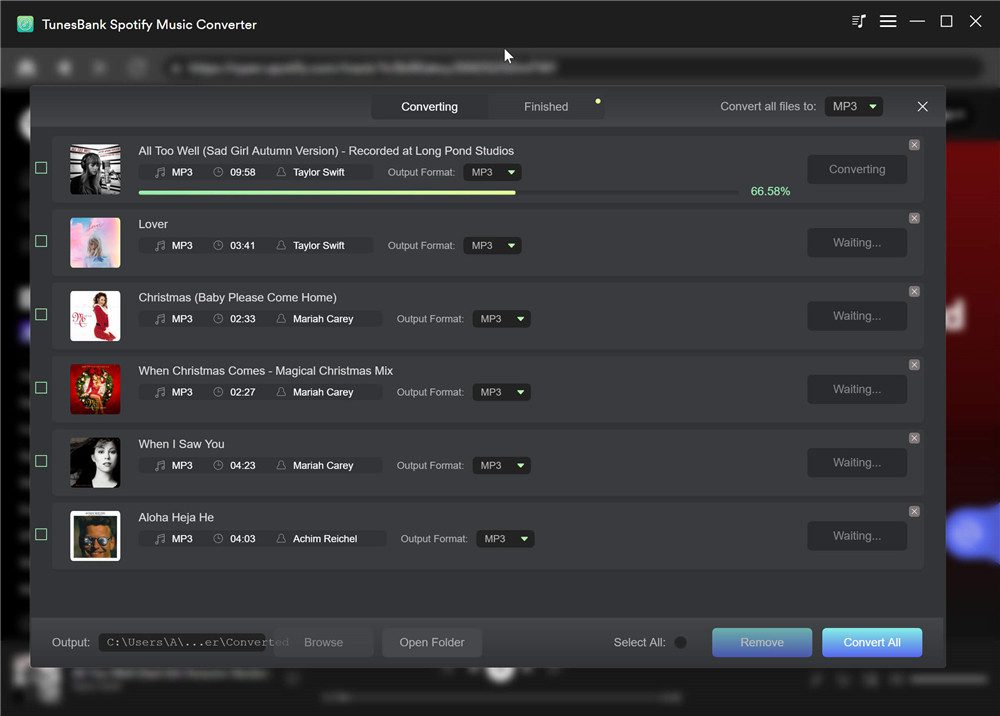The width and height of the screenshot is (1000, 716).
Task: Select the Aloha Heja He checkbox
Action: [41, 534]
